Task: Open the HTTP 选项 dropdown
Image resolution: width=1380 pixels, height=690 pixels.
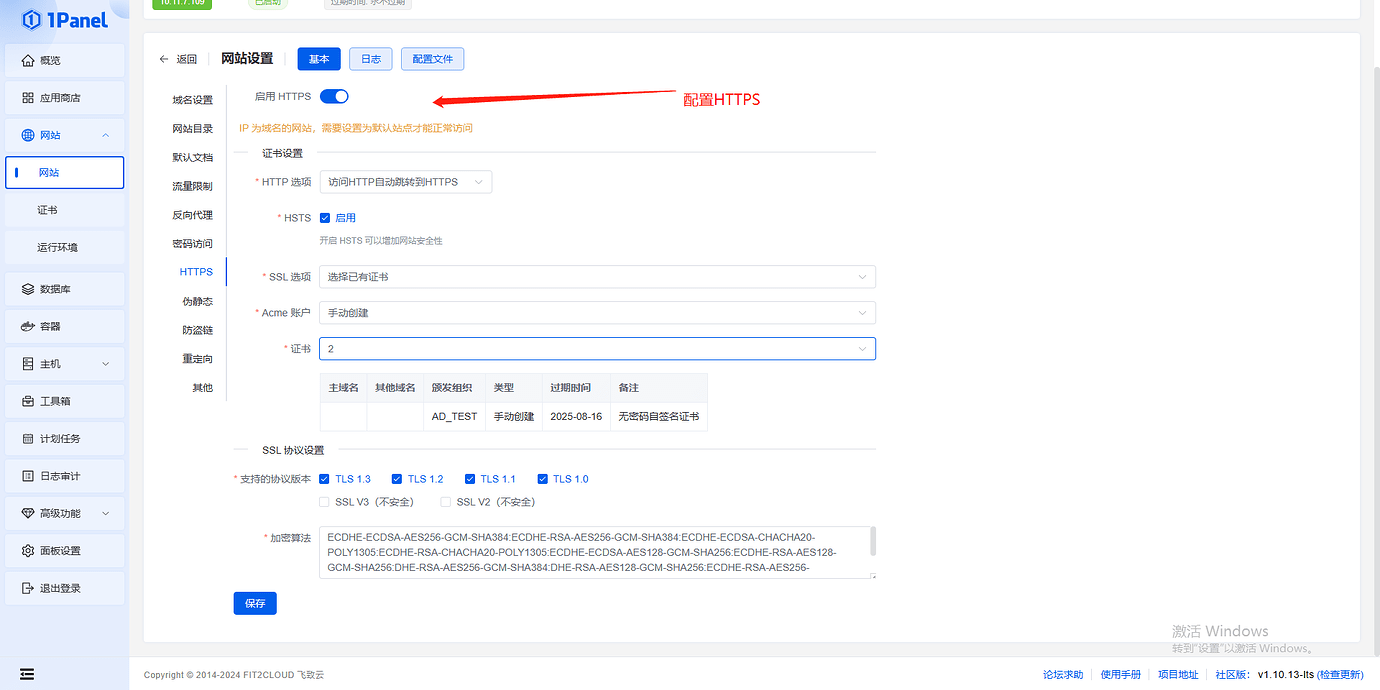Action: click(x=403, y=181)
